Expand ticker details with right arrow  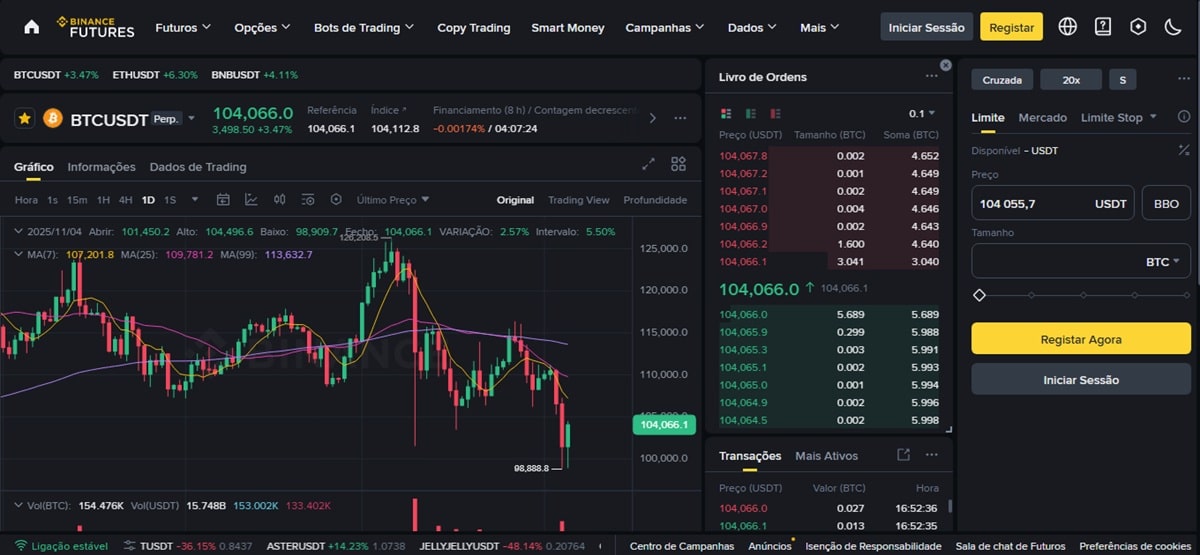point(653,118)
